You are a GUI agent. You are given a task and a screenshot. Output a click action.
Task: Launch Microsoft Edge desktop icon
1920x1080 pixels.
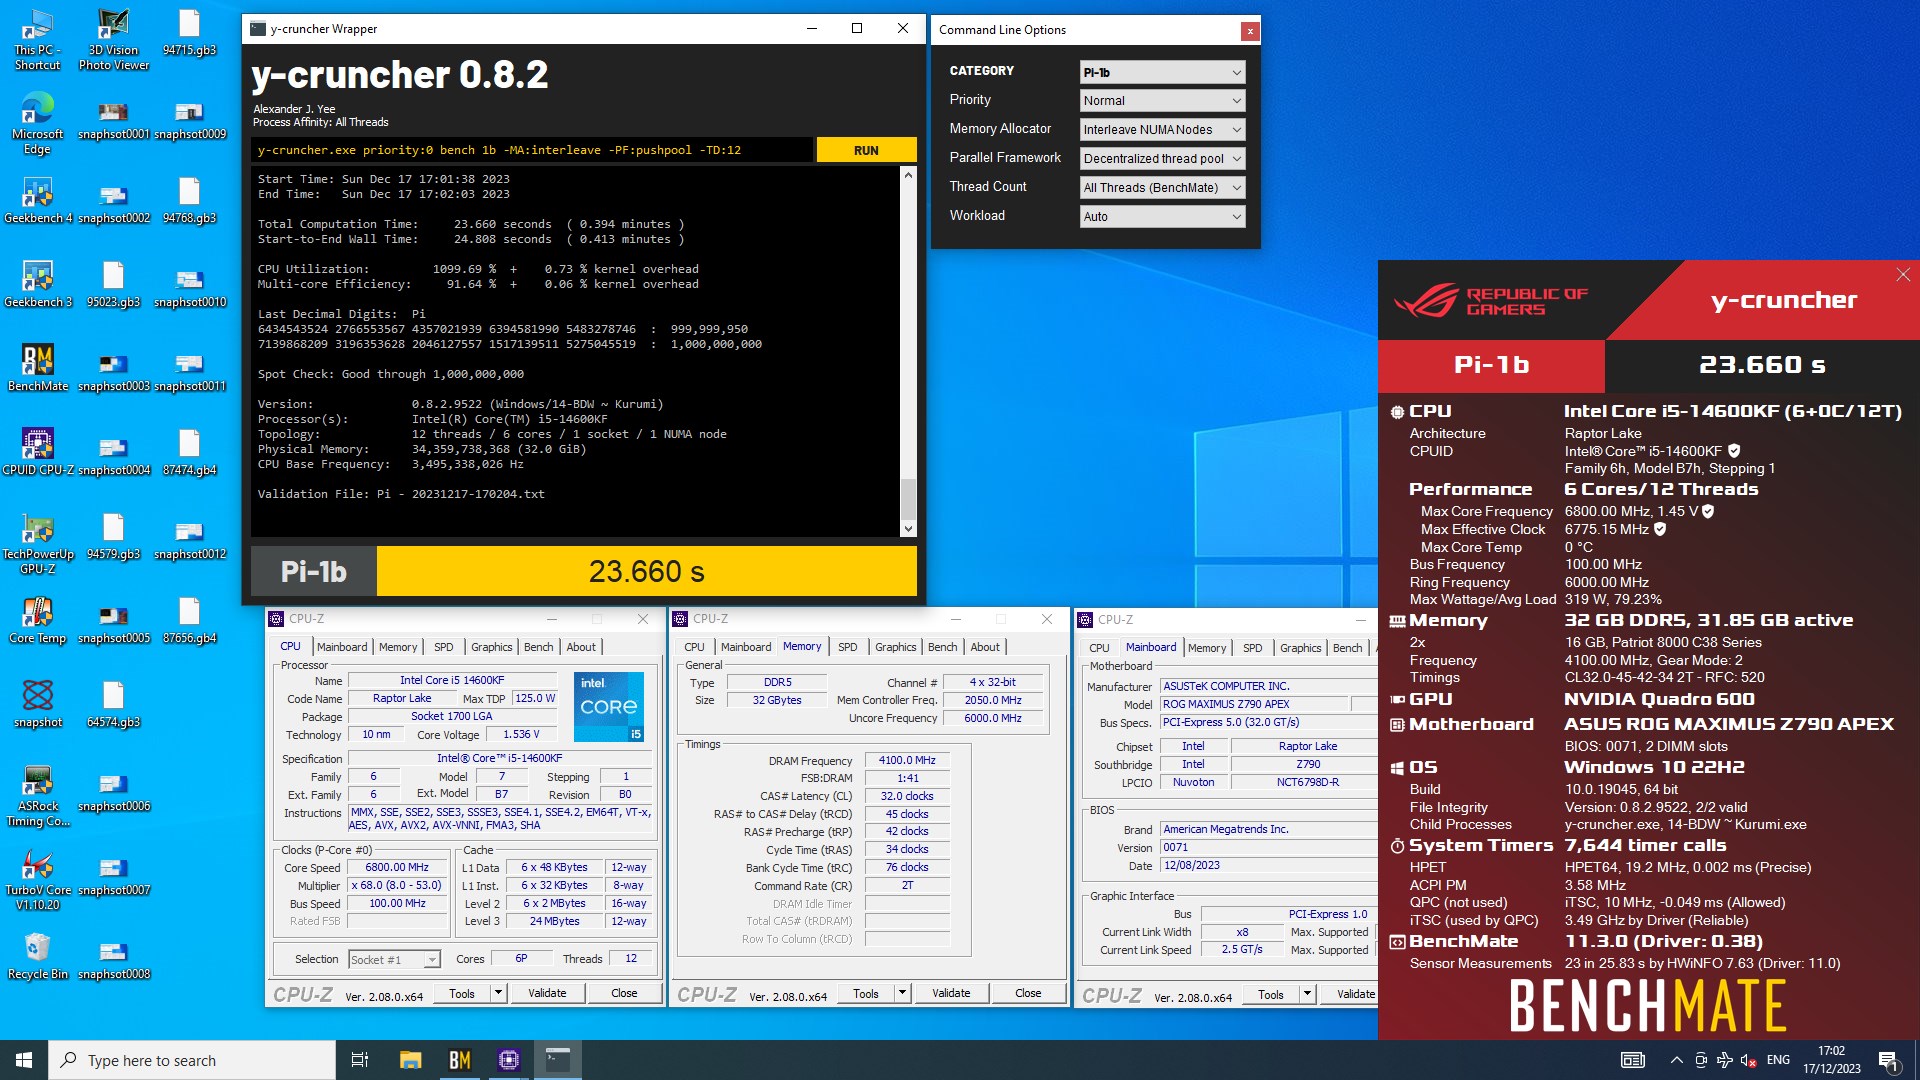(x=37, y=124)
